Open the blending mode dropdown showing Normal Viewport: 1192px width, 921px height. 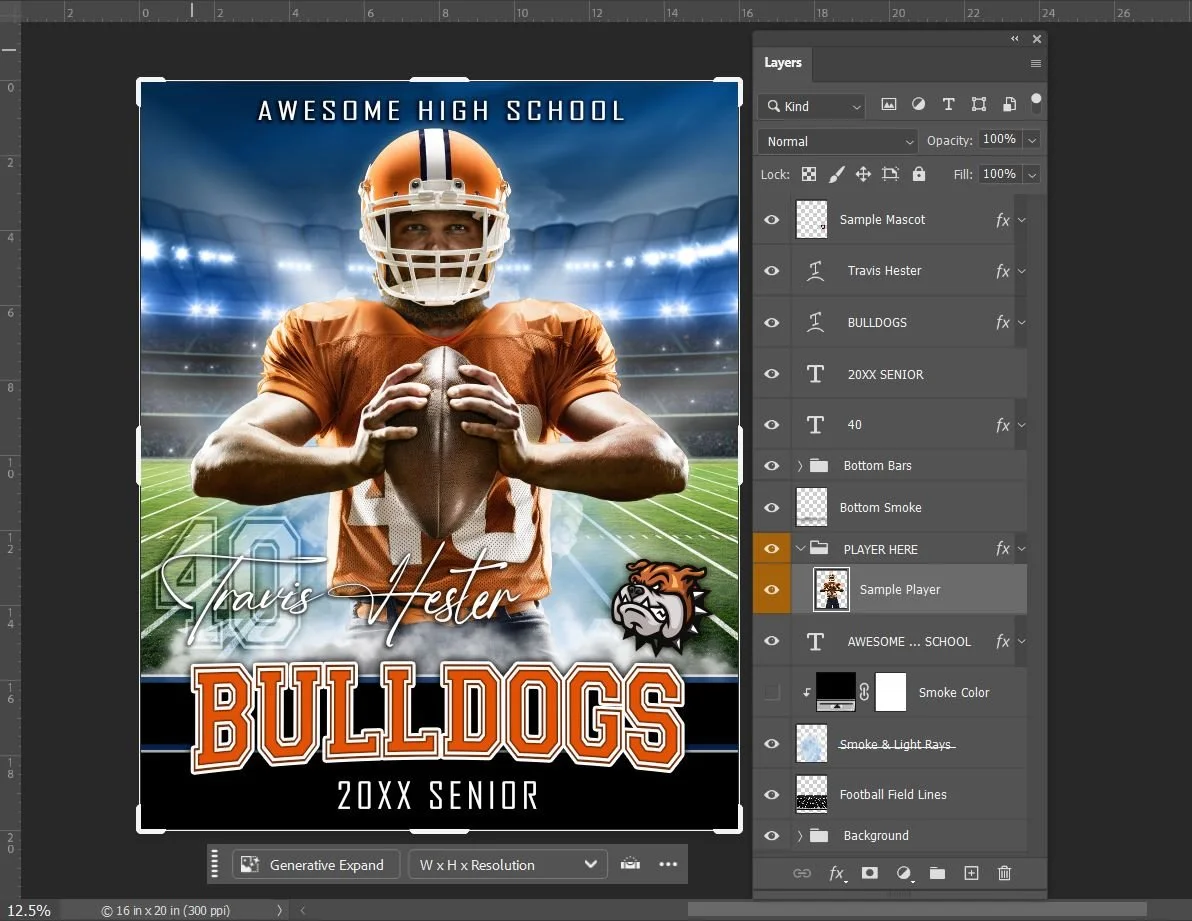837,141
